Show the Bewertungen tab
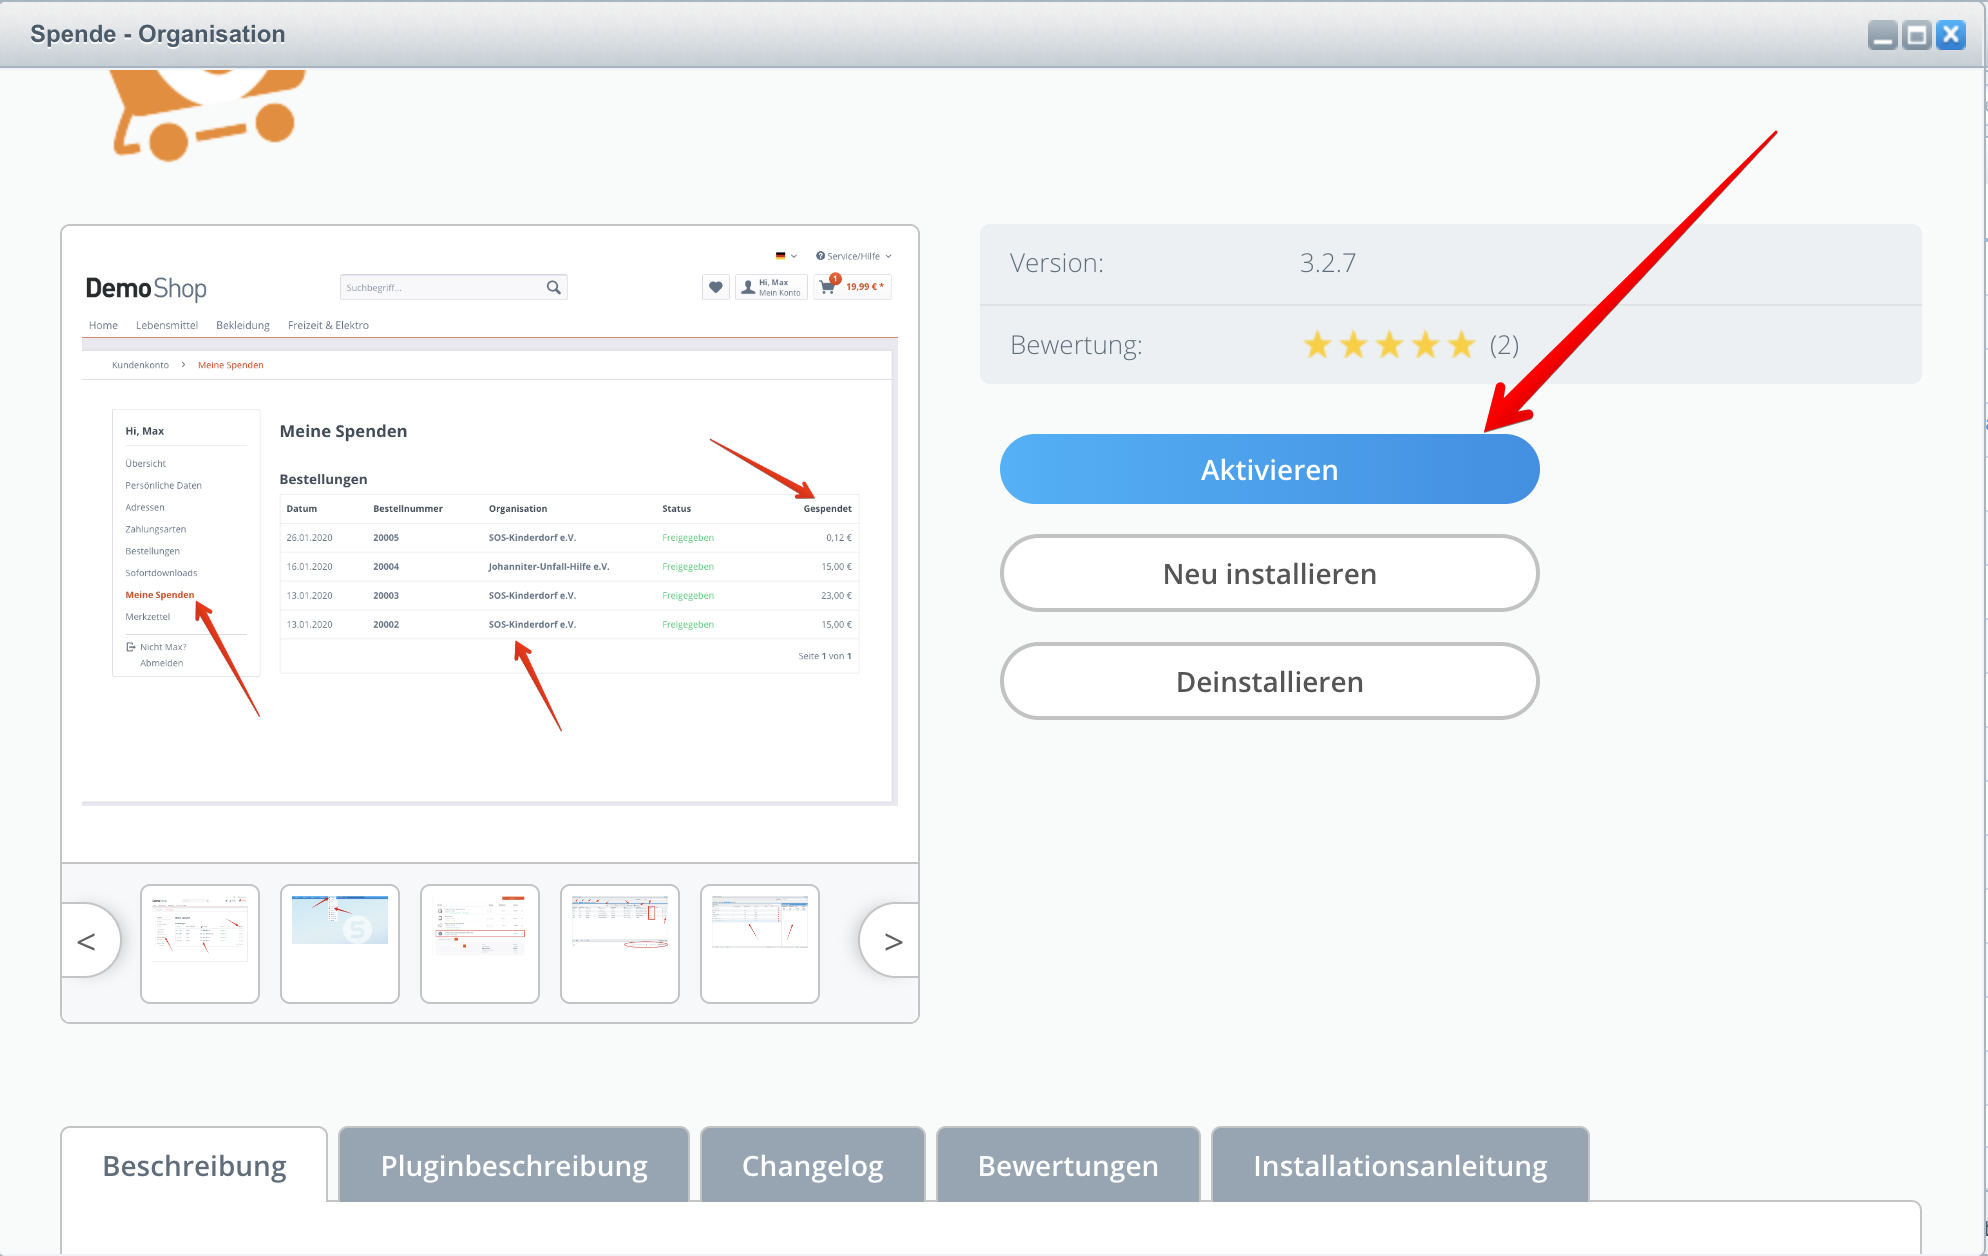 1068,1166
